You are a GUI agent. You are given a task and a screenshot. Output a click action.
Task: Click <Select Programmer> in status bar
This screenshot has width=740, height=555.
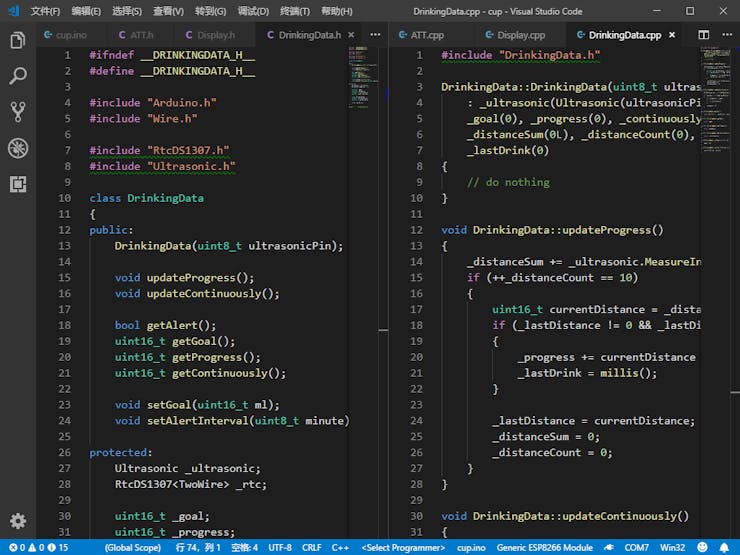404,548
